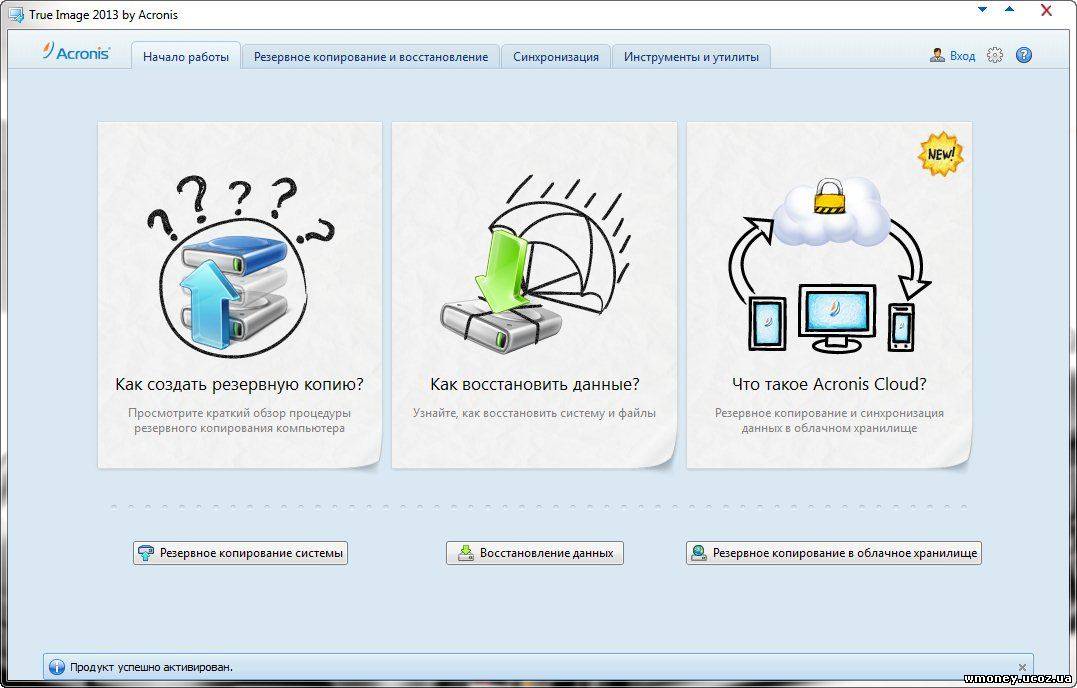
Task: Close the window with the red X
Action: click(1046, 10)
